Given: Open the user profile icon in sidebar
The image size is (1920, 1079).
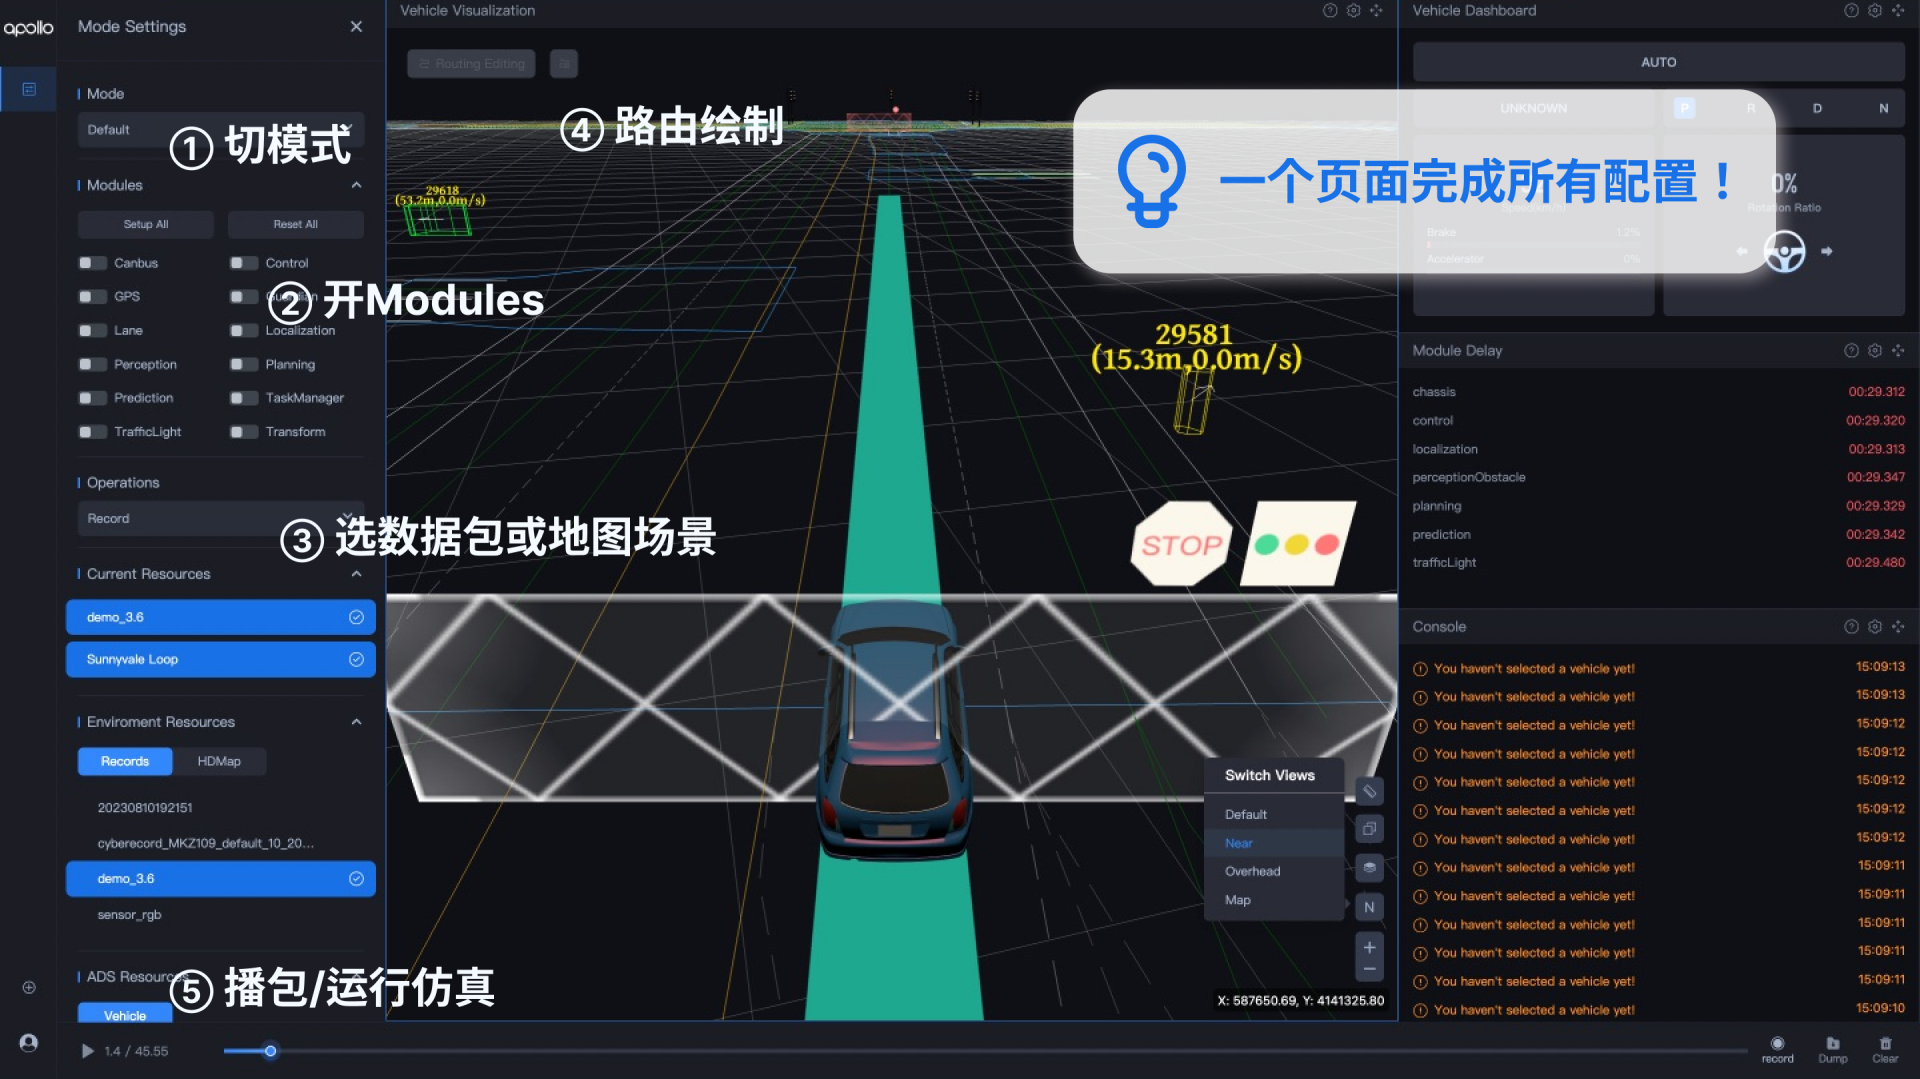Looking at the screenshot, I should [x=29, y=1043].
